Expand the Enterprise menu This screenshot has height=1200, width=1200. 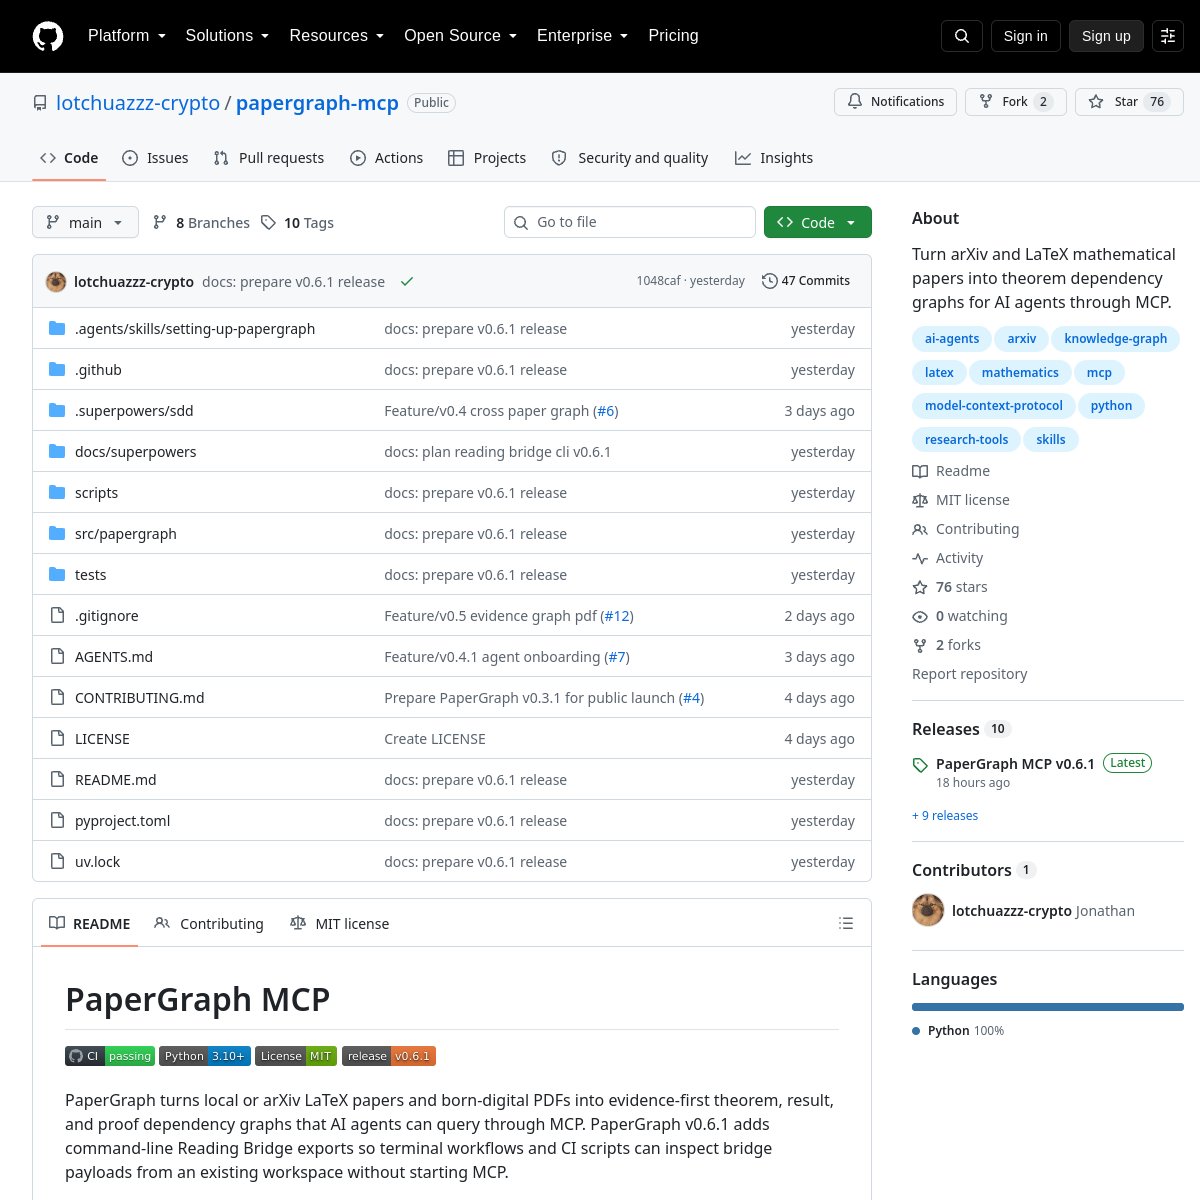point(583,36)
